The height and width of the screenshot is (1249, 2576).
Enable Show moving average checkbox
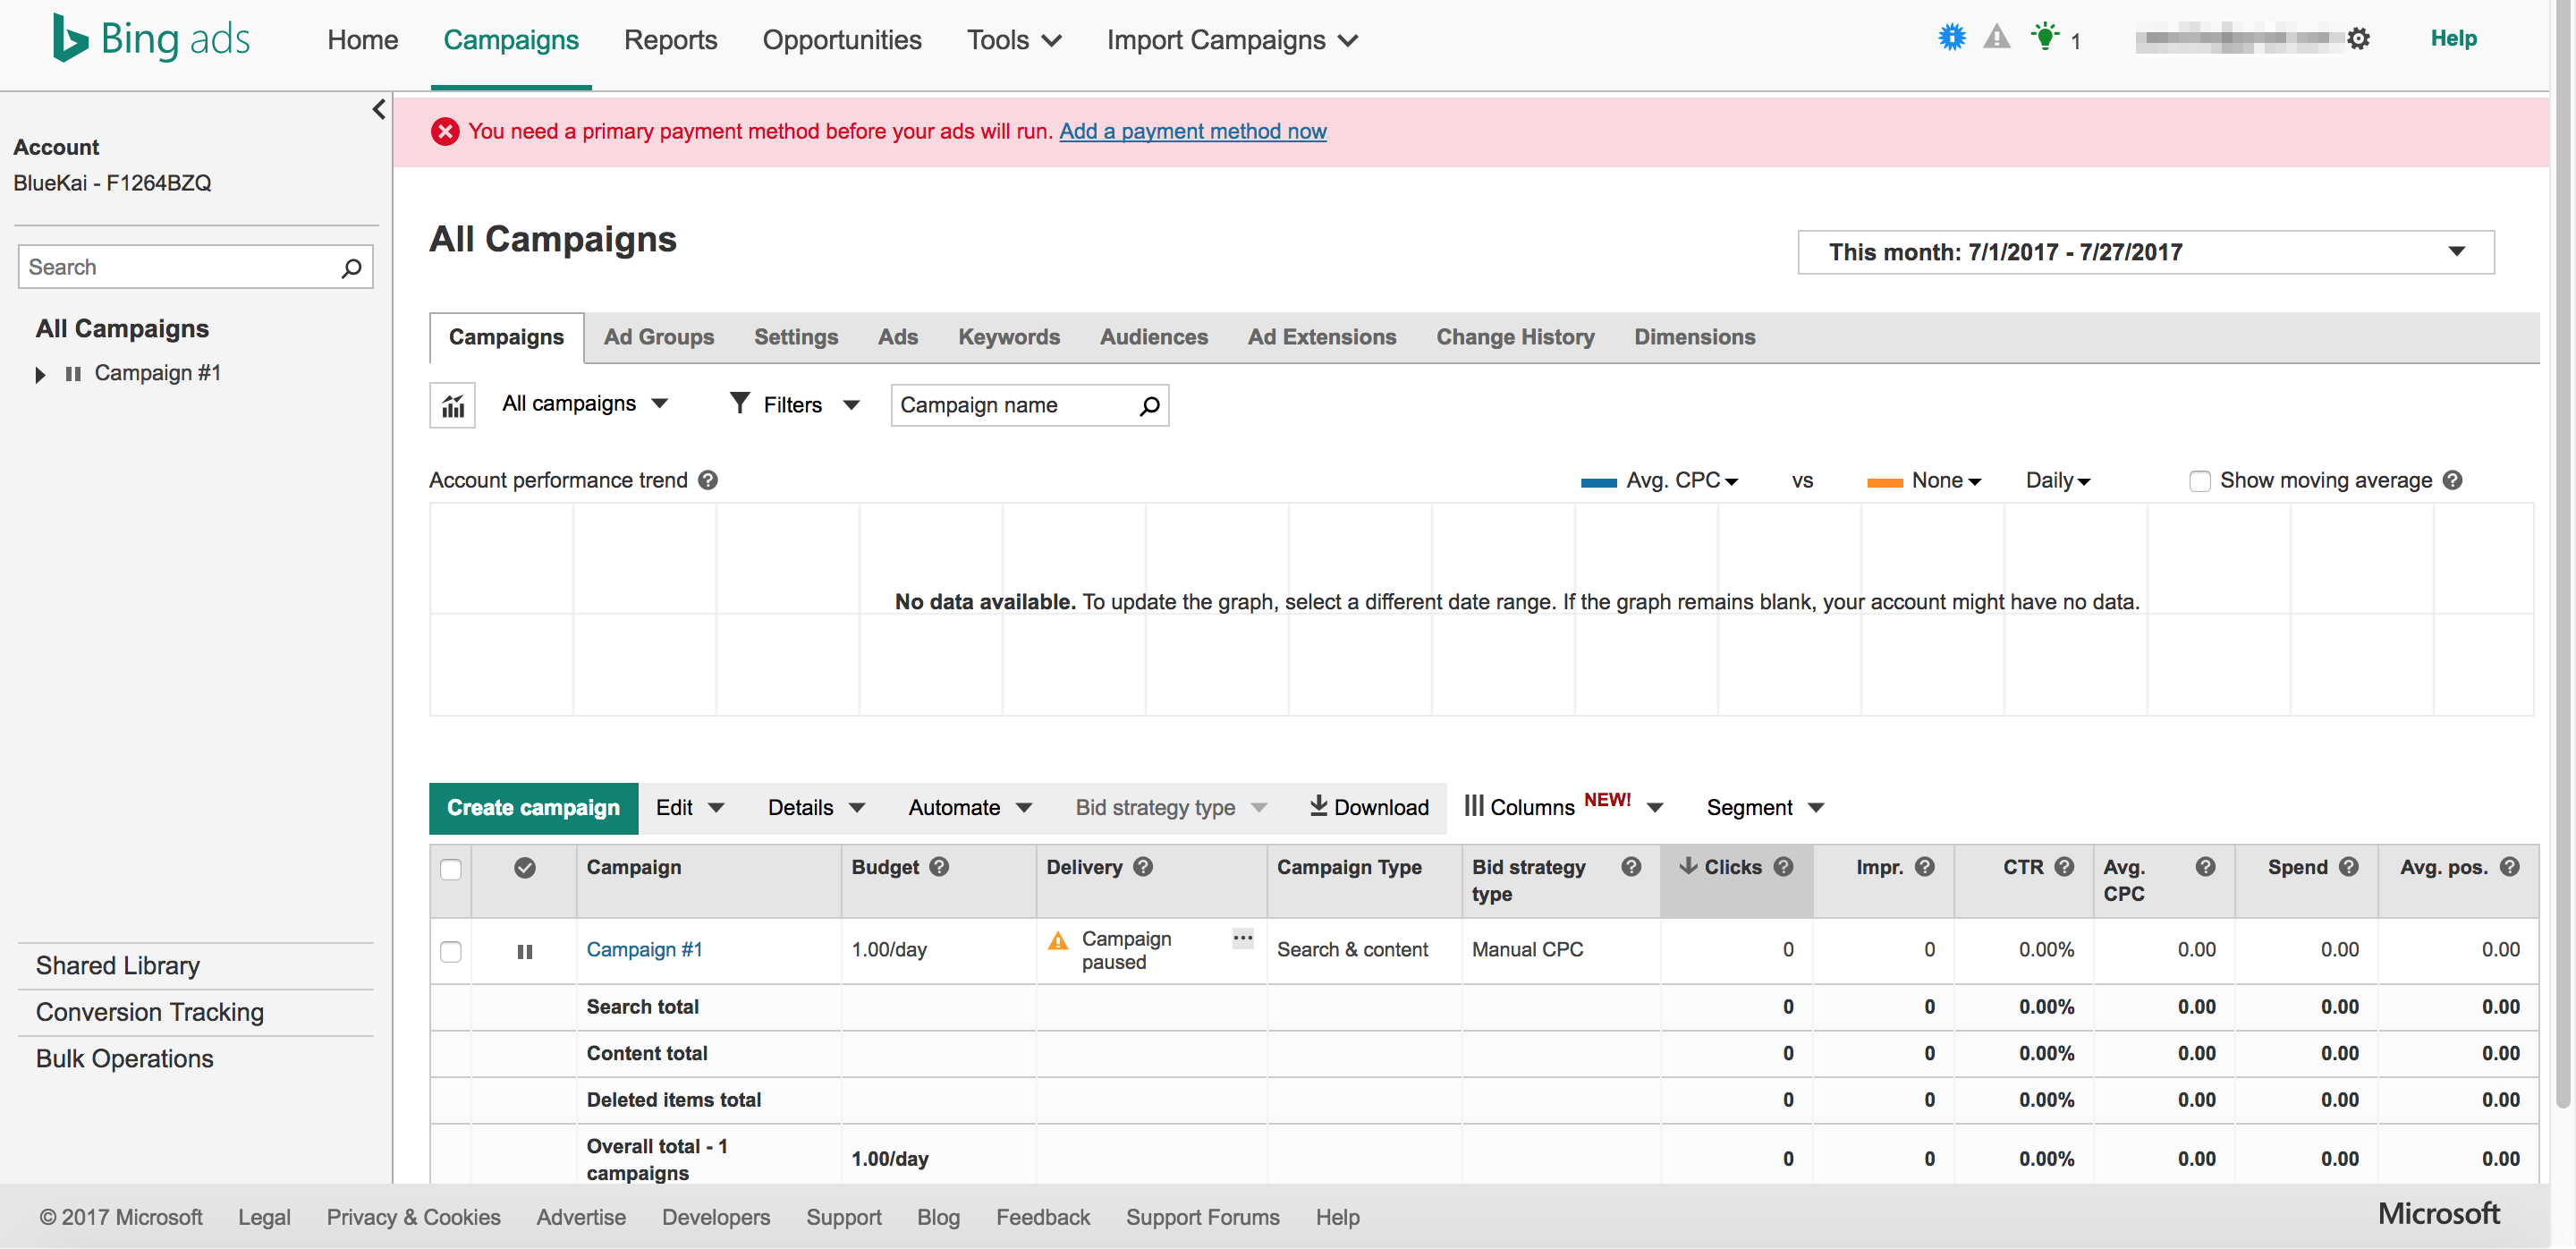[x=2199, y=481]
